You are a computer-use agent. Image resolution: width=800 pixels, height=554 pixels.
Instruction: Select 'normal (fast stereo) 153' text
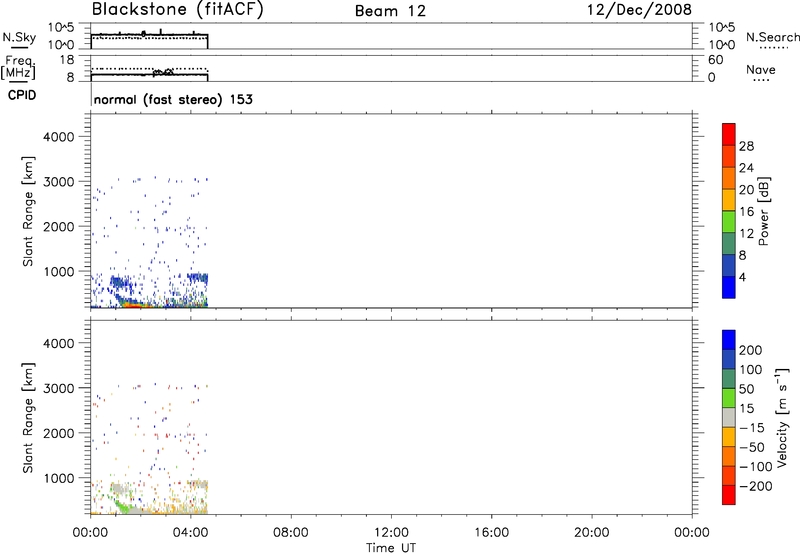click(173, 100)
